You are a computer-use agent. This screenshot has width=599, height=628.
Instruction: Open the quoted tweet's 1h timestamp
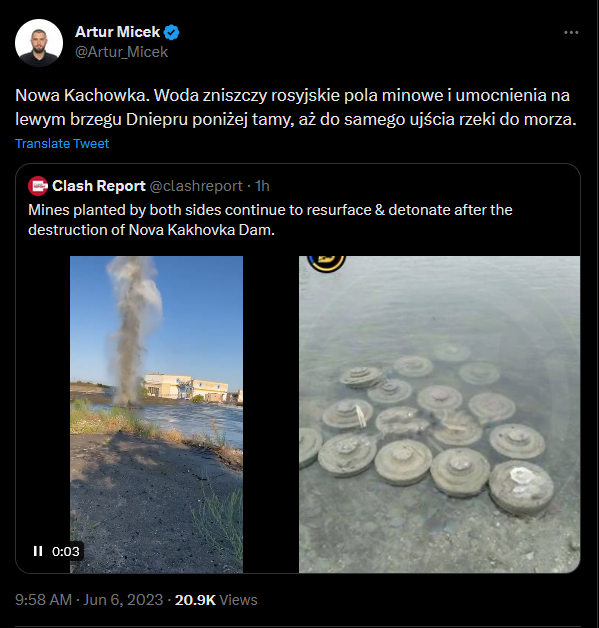(x=262, y=186)
